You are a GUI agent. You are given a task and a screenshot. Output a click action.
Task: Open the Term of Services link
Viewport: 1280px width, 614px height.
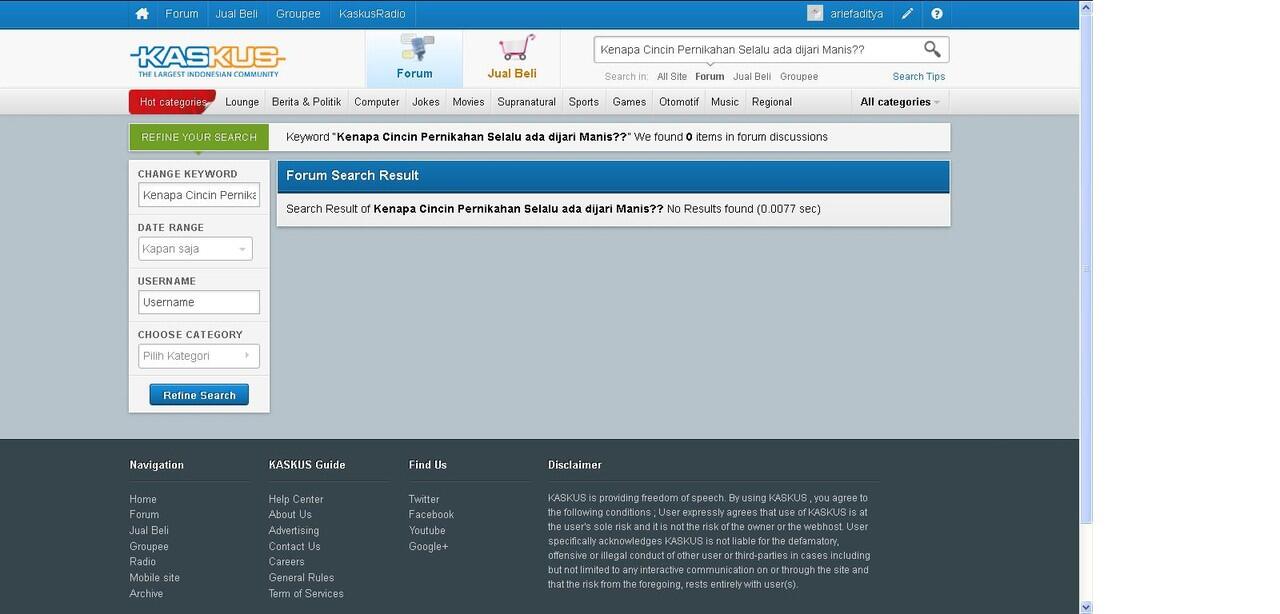[306, 594]
